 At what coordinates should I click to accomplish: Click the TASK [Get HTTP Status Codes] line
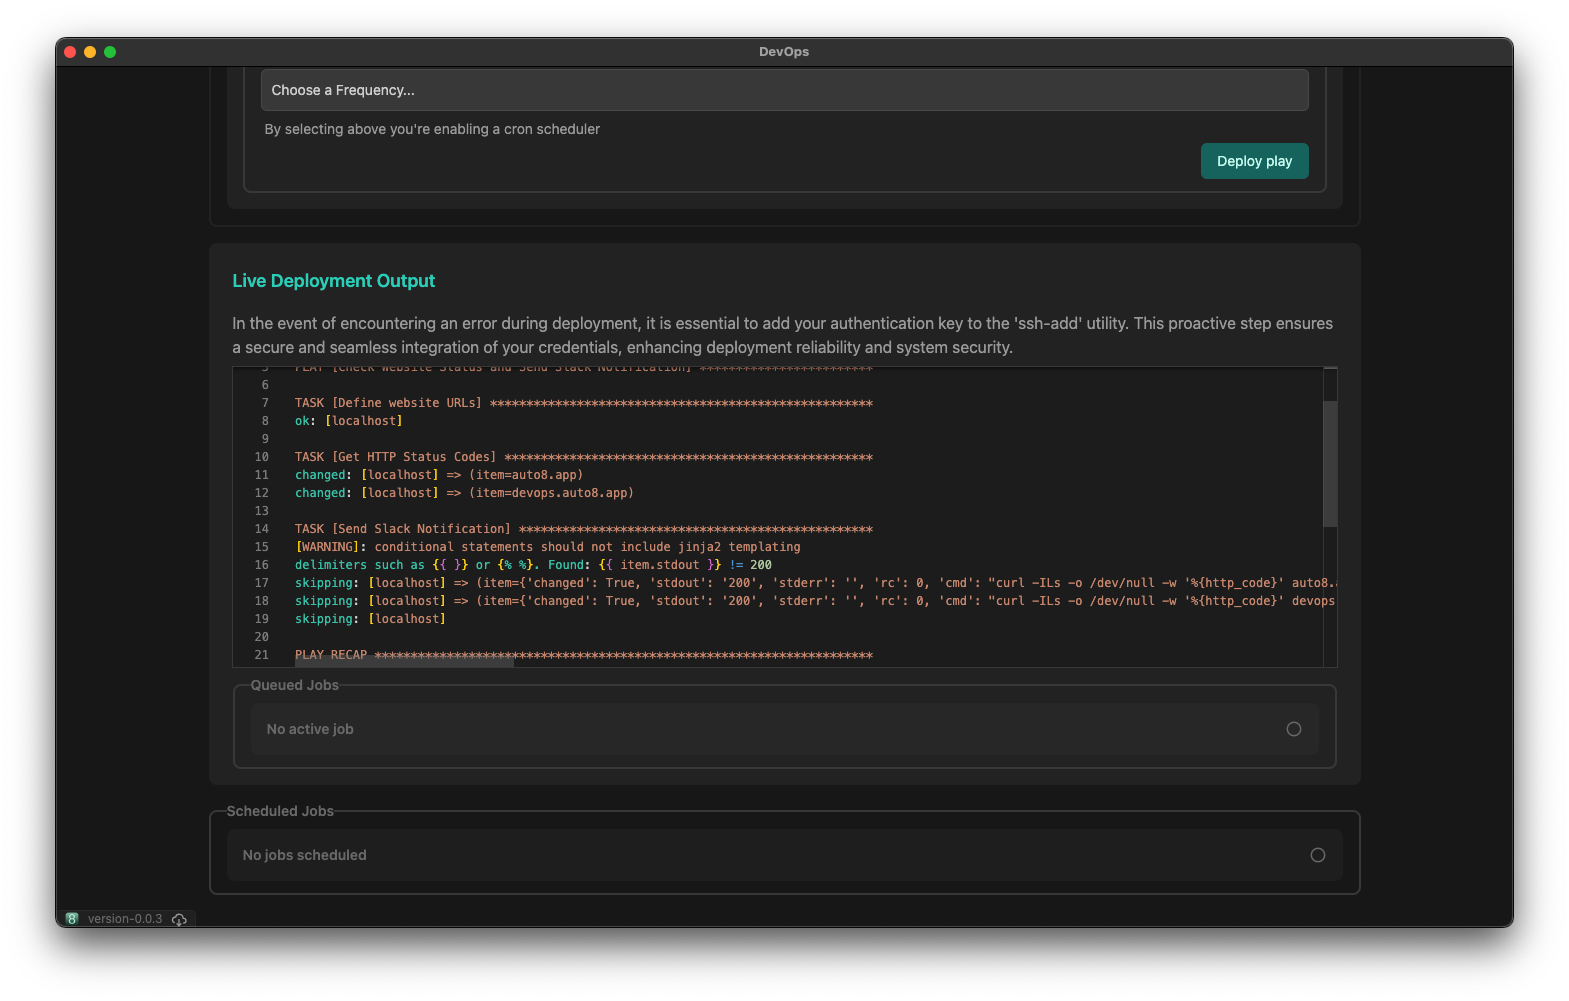(584, 457)
